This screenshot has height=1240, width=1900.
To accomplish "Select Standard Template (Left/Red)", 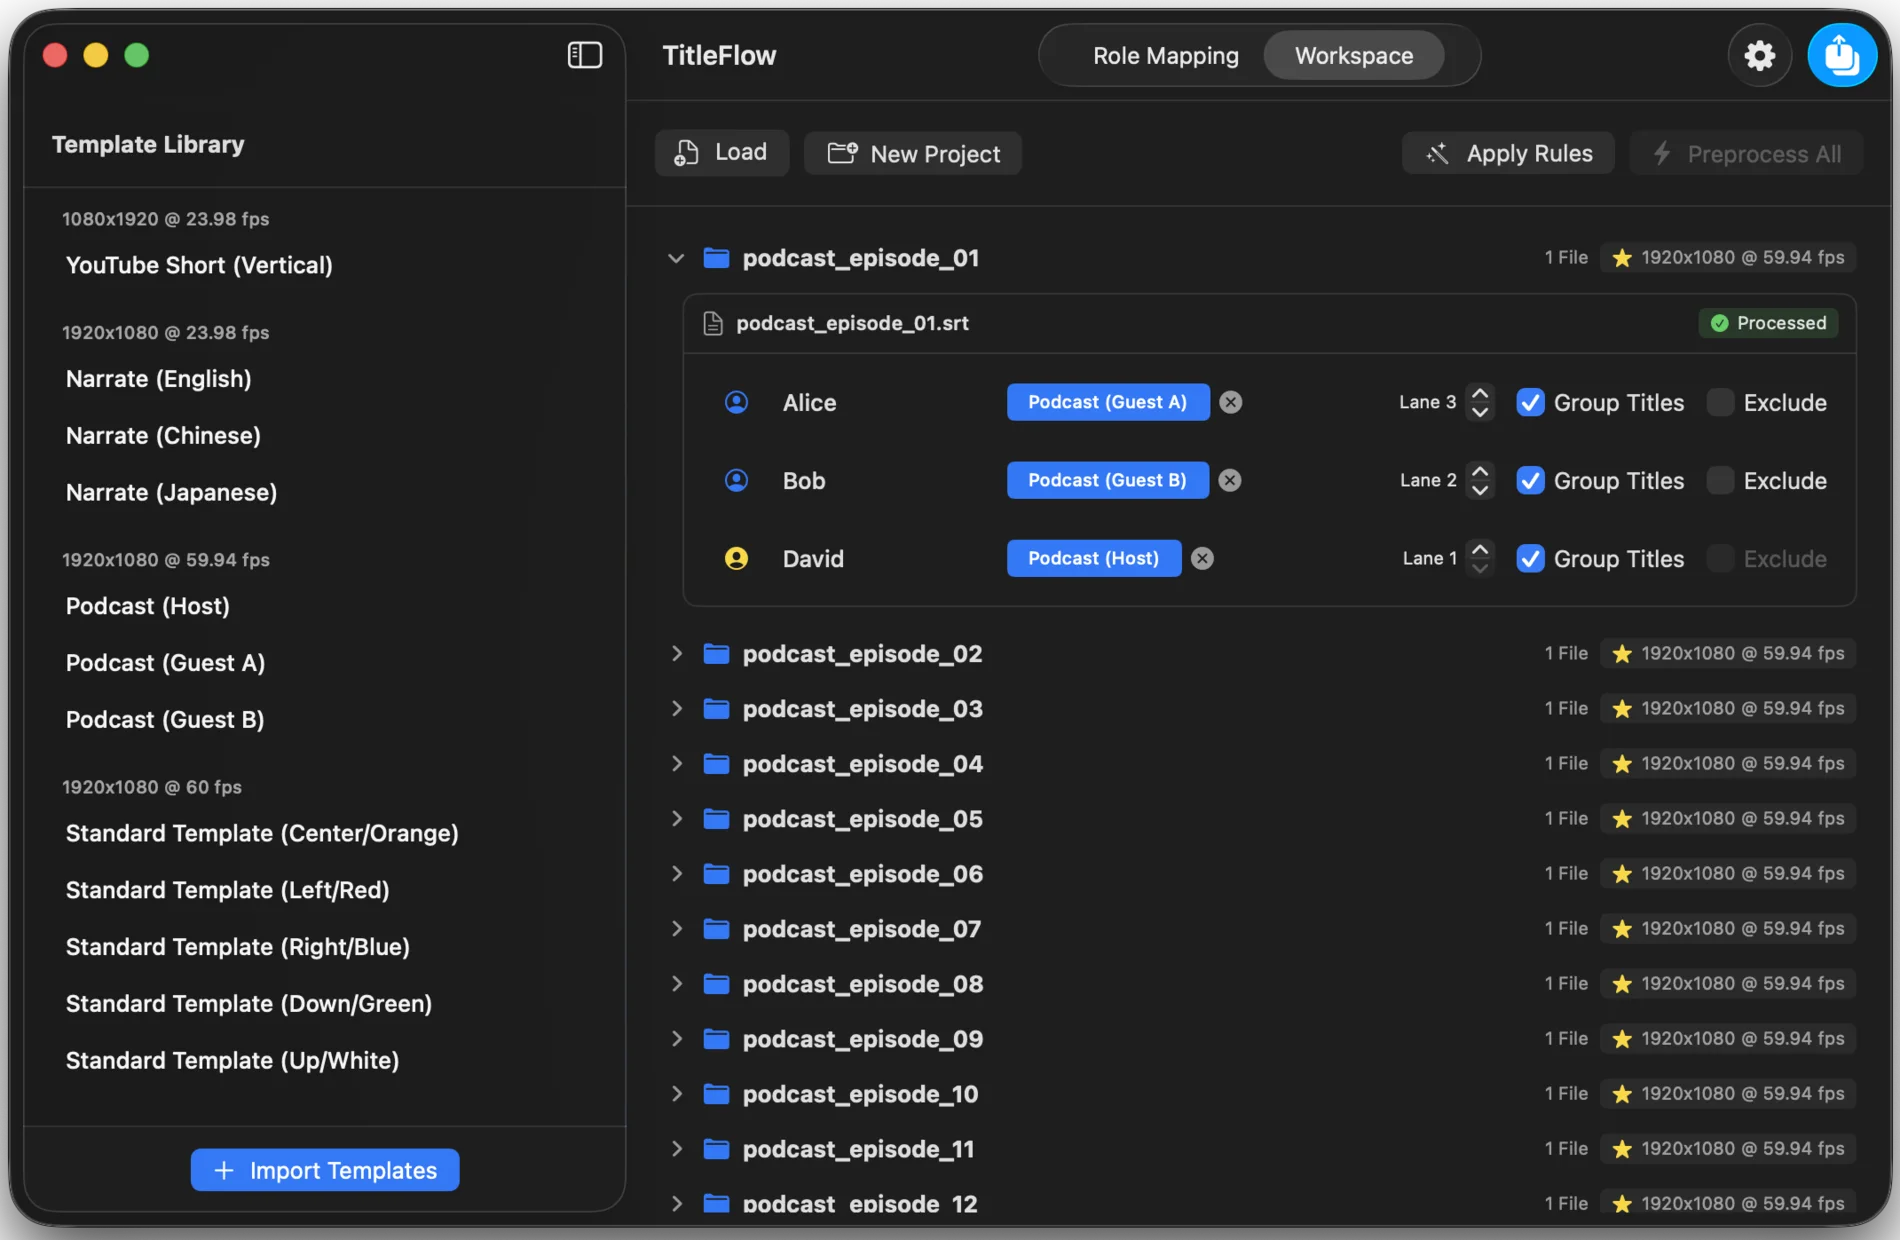I will [227, 890].
